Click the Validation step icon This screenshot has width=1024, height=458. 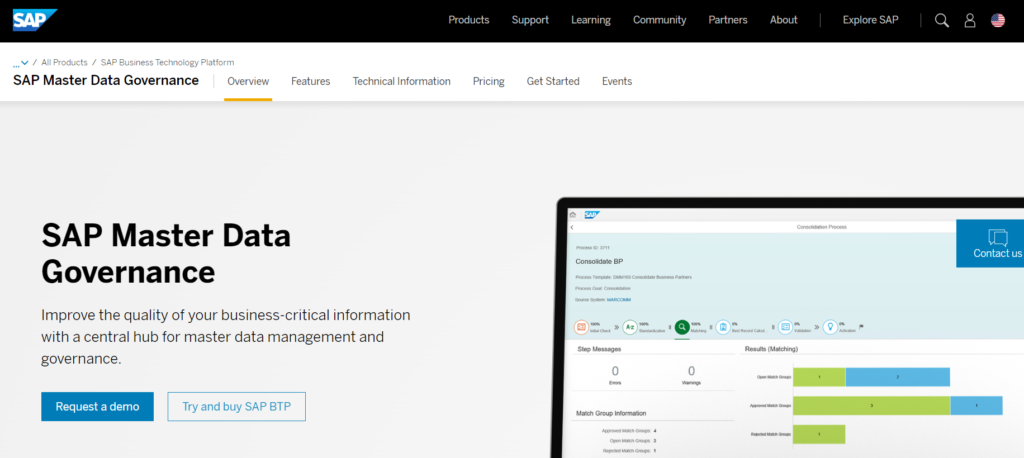[786, 327]
